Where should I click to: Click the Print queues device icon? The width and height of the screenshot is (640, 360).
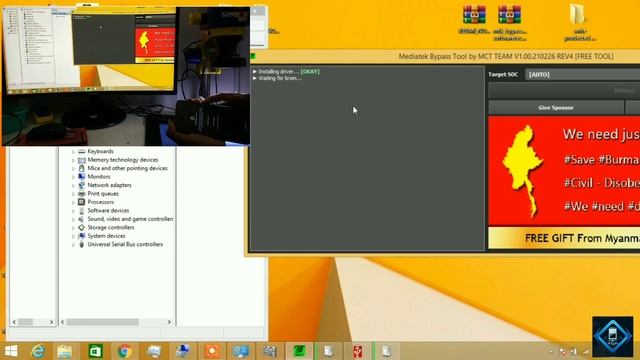tap(82, 194)
